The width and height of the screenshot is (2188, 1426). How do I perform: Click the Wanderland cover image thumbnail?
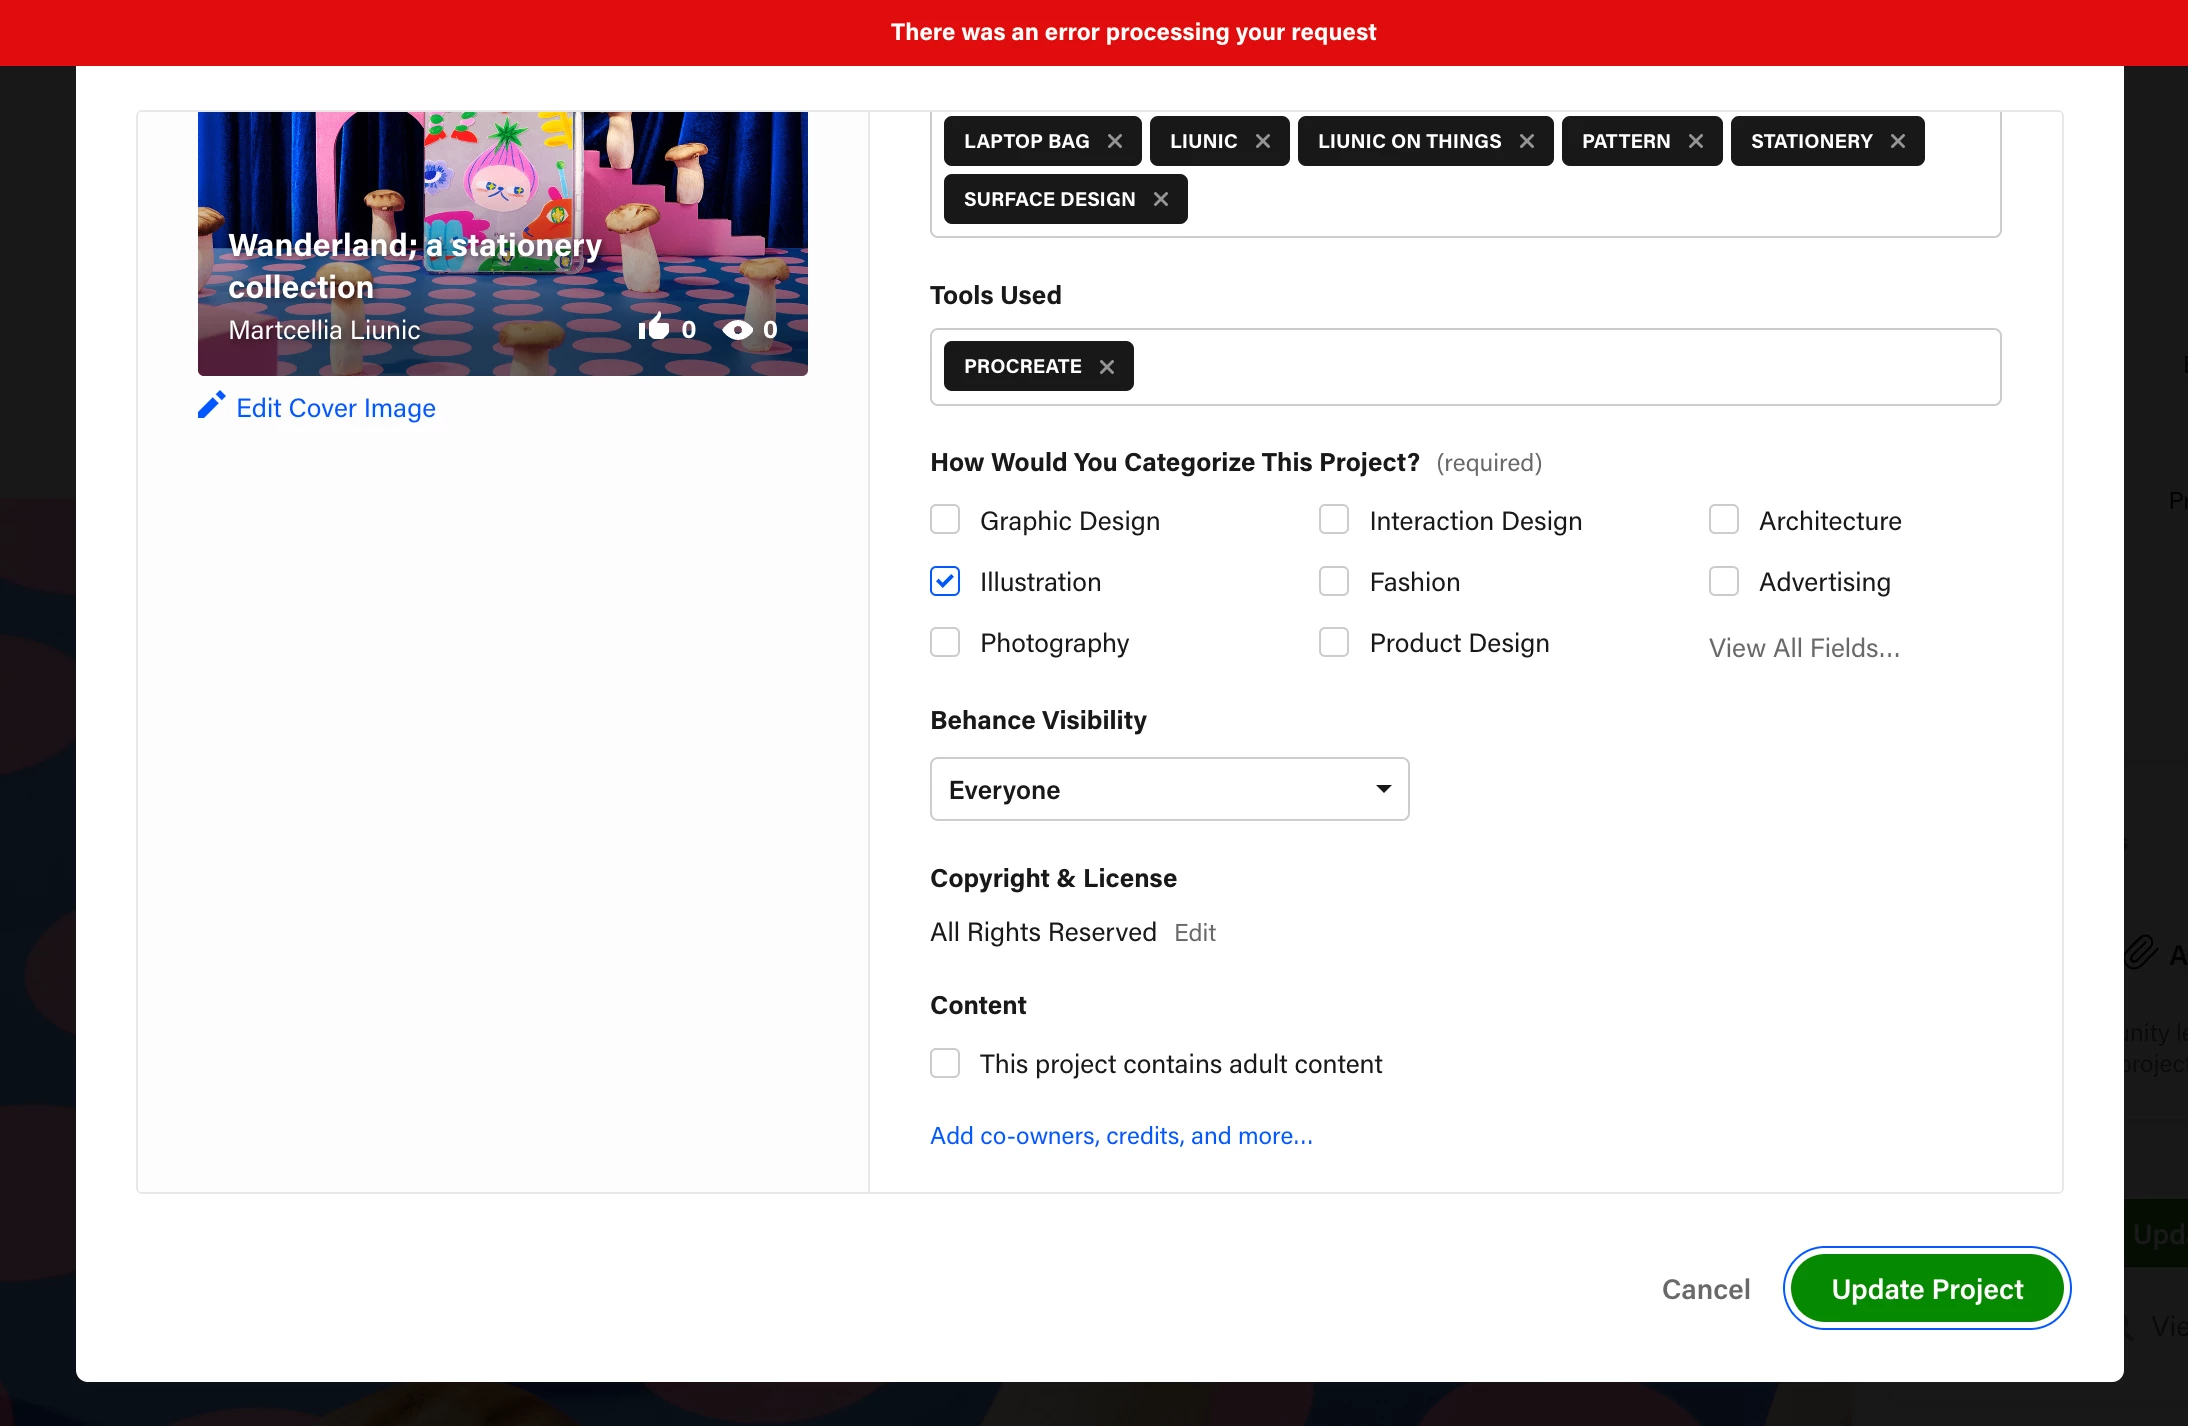click(x=502, y=243)
